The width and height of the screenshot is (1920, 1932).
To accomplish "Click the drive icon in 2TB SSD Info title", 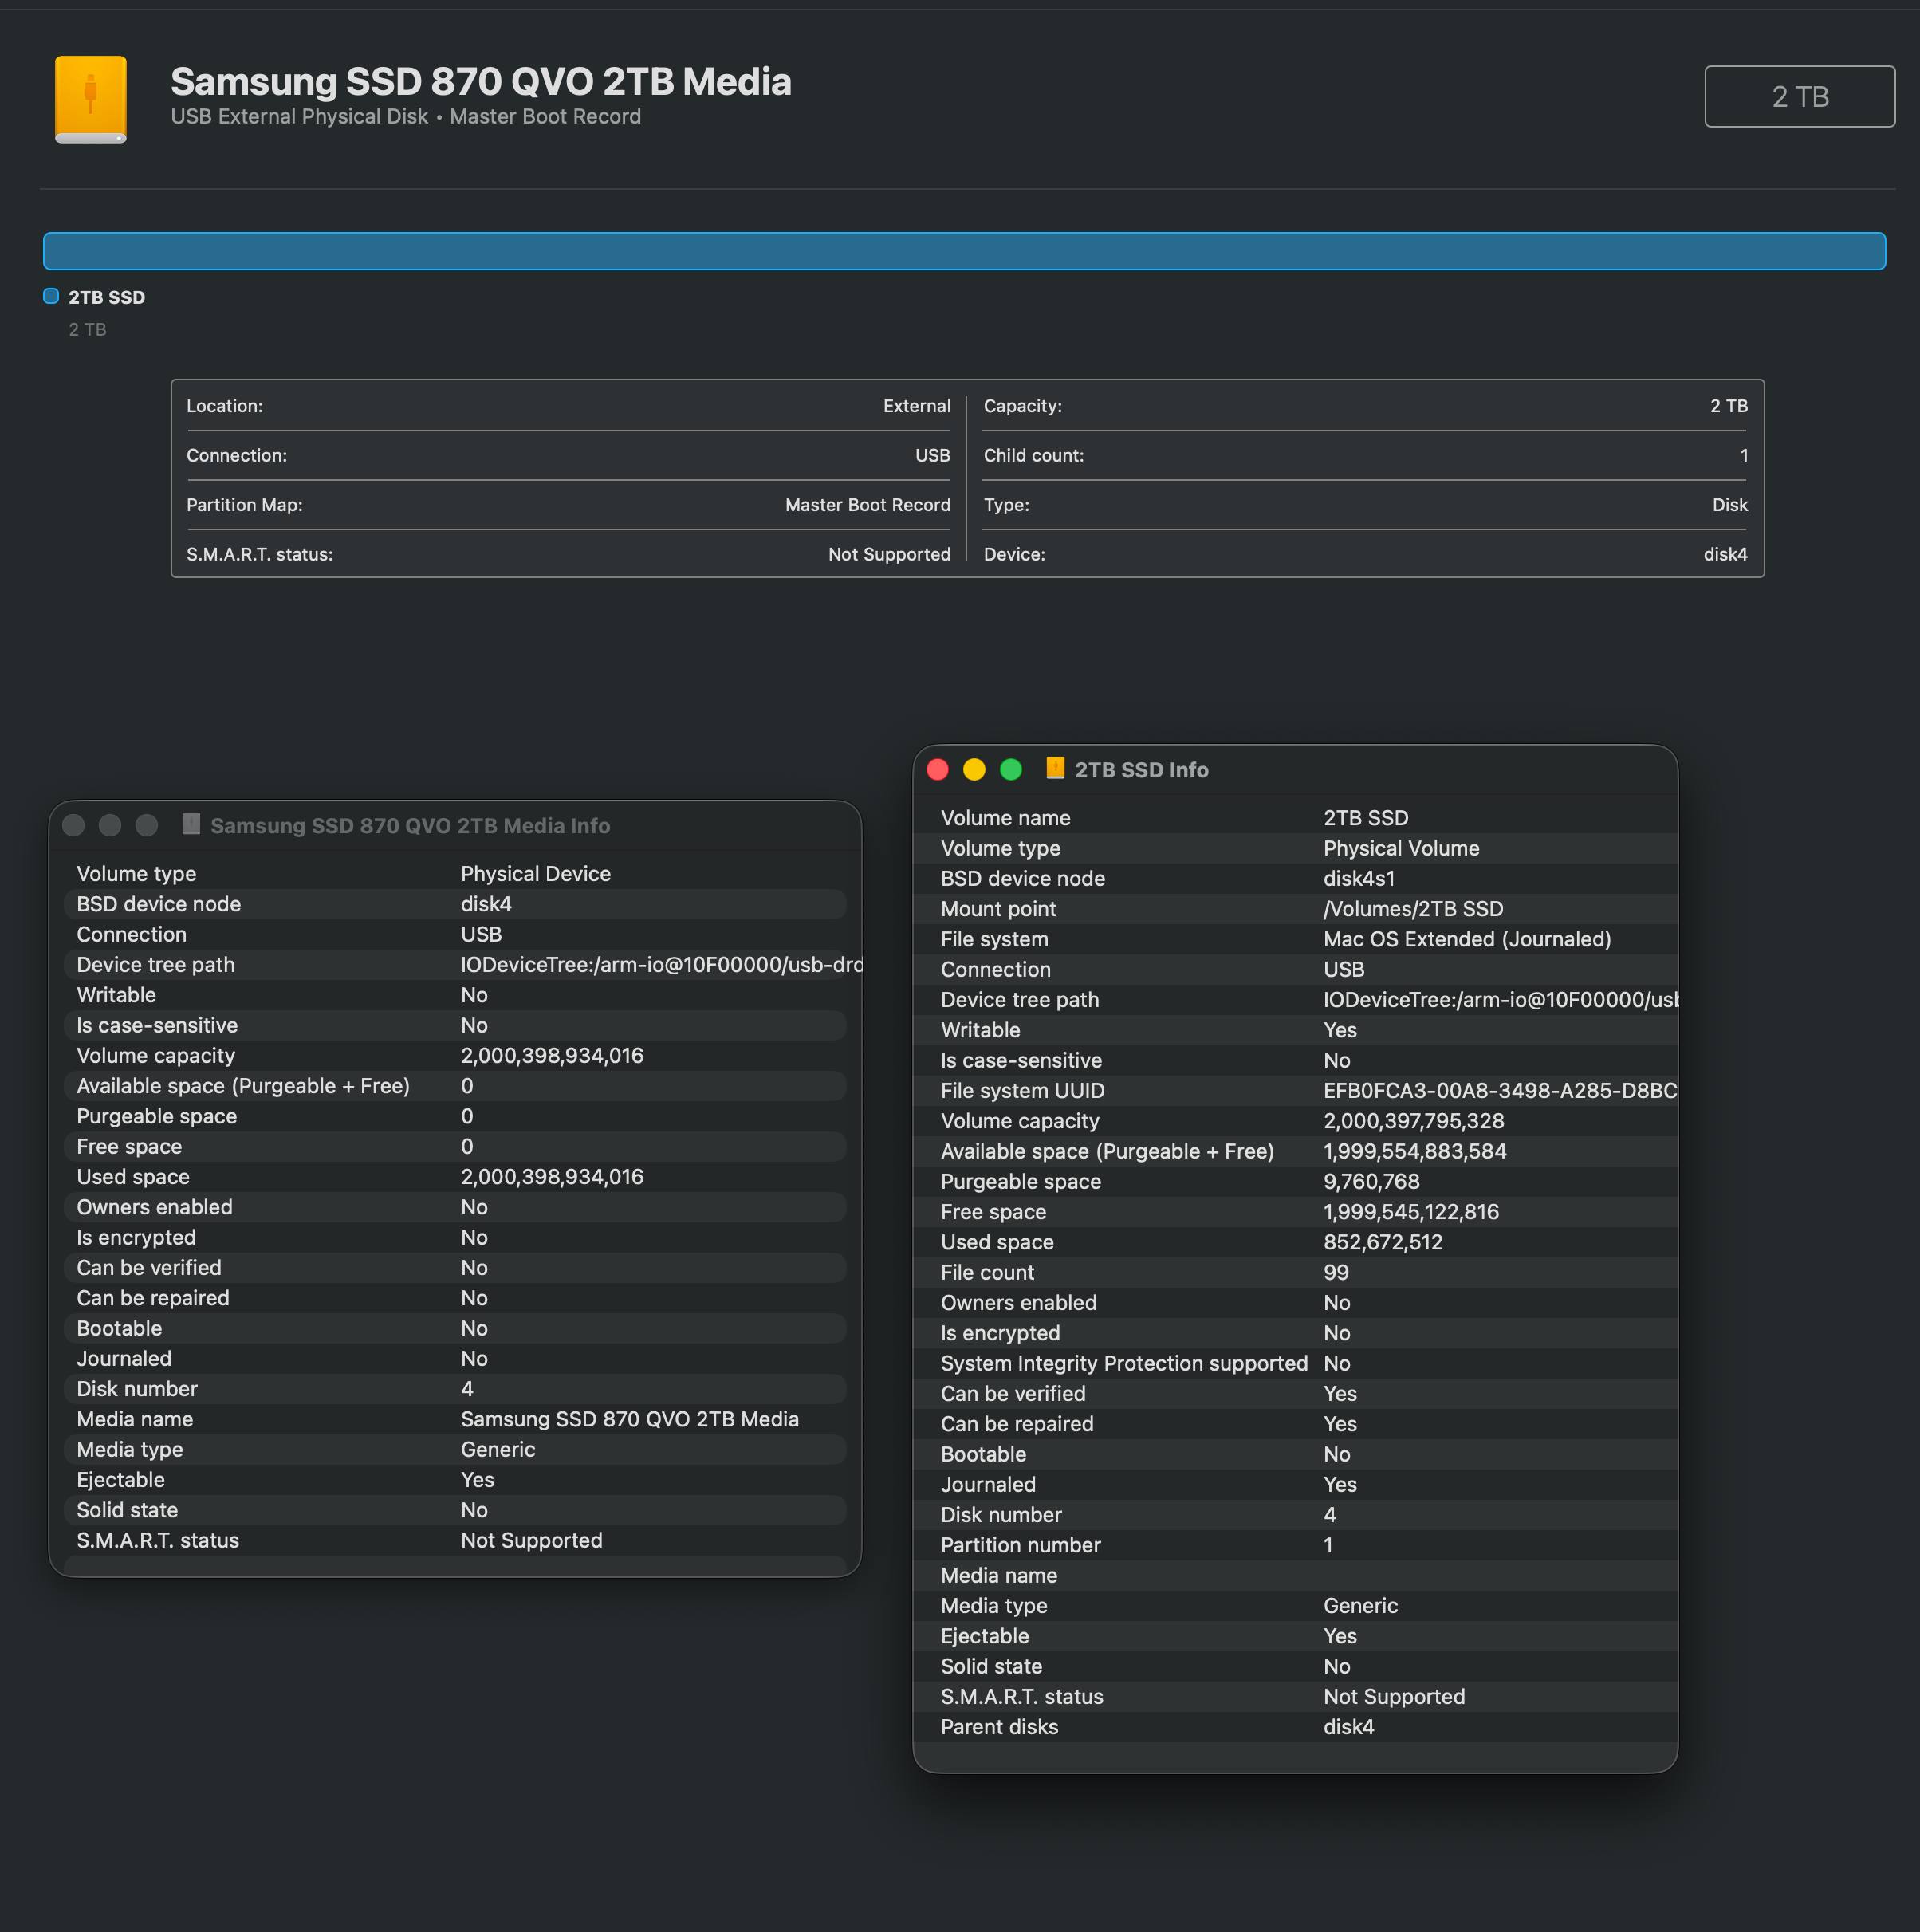I will point(1054,768).
